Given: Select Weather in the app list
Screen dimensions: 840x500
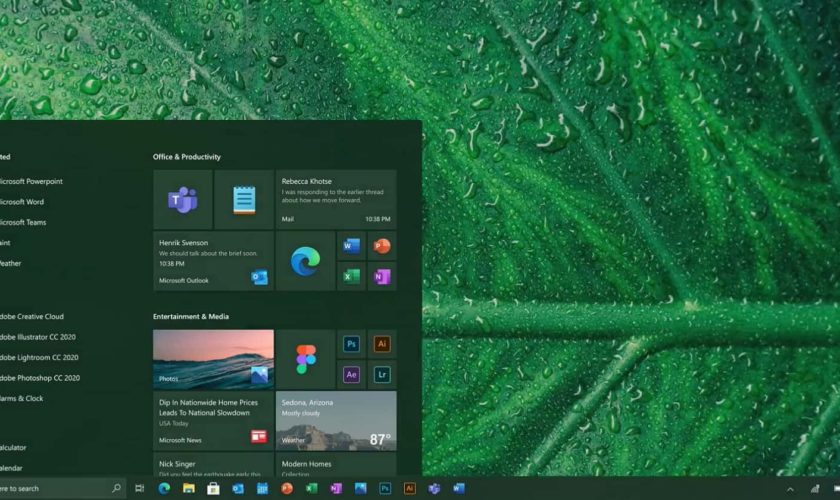Looking at the screenshot, I should click(11, 263).
